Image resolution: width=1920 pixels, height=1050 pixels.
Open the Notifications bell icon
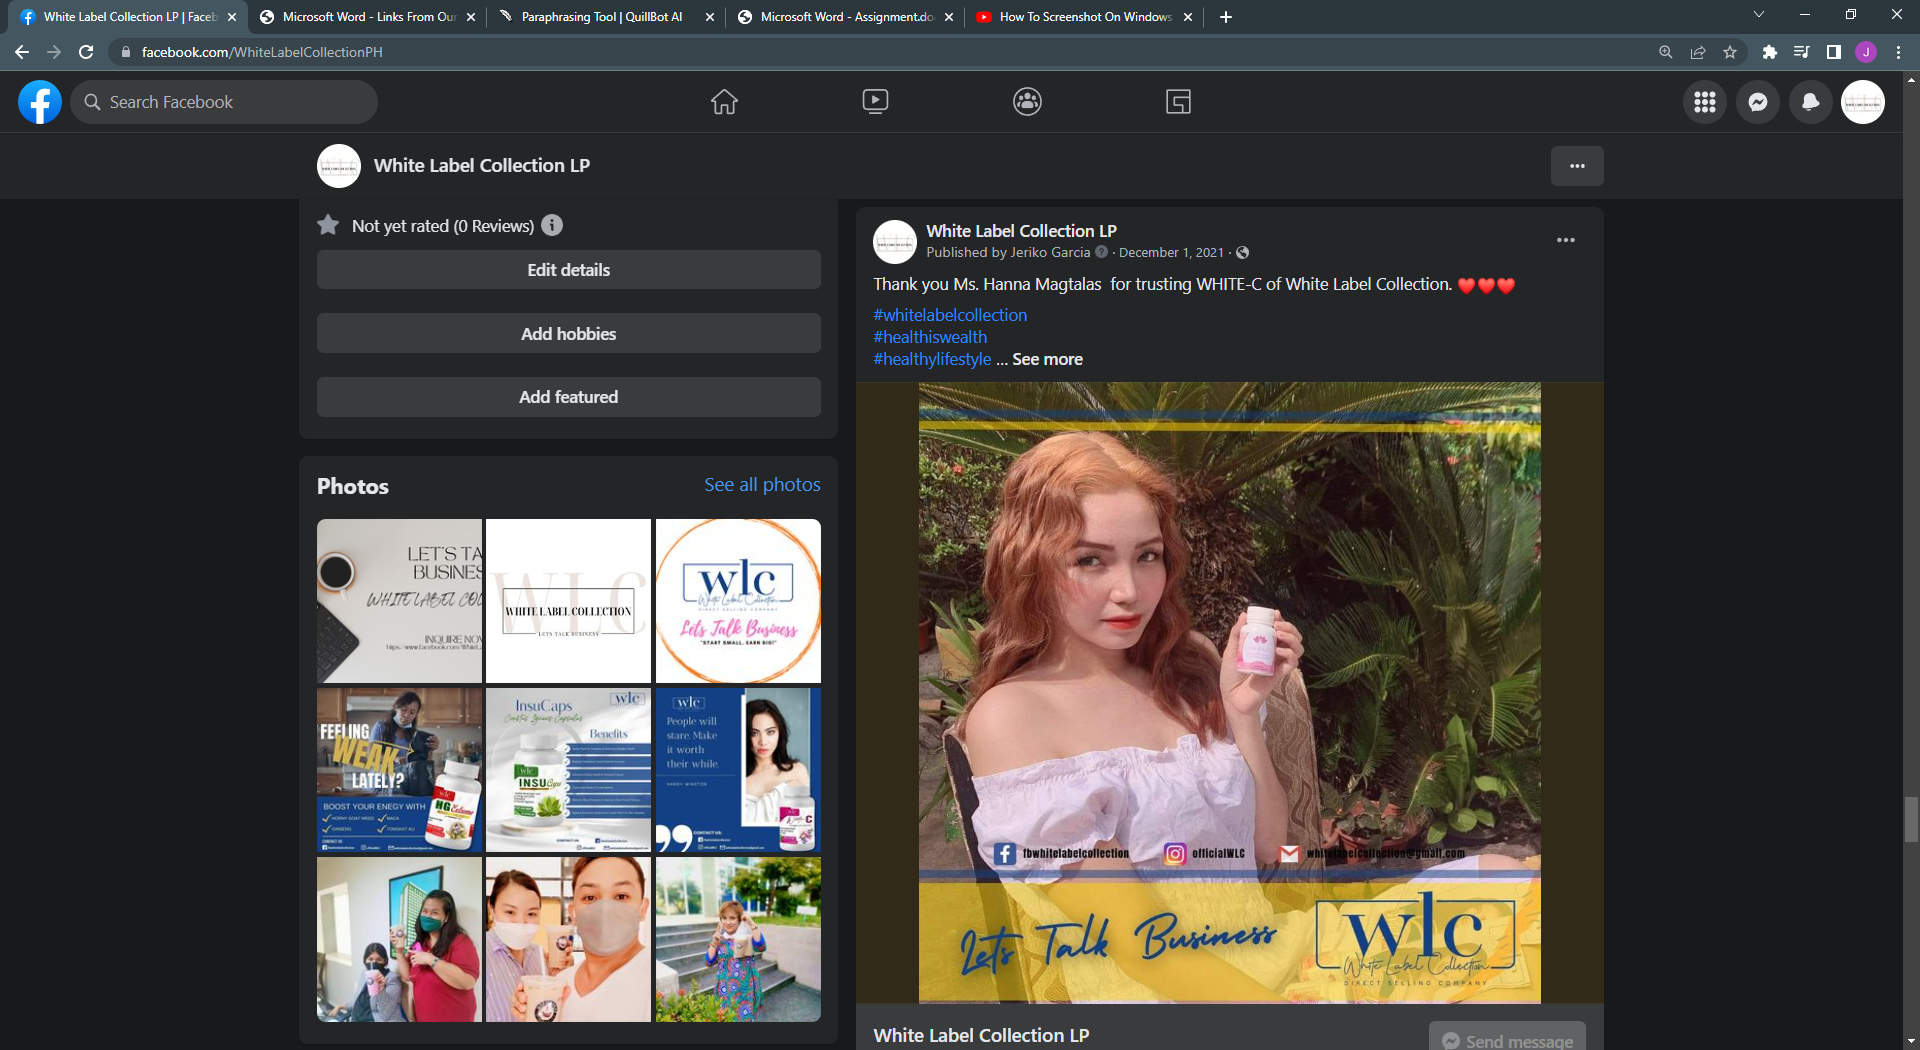click(x=1810, y=102)
